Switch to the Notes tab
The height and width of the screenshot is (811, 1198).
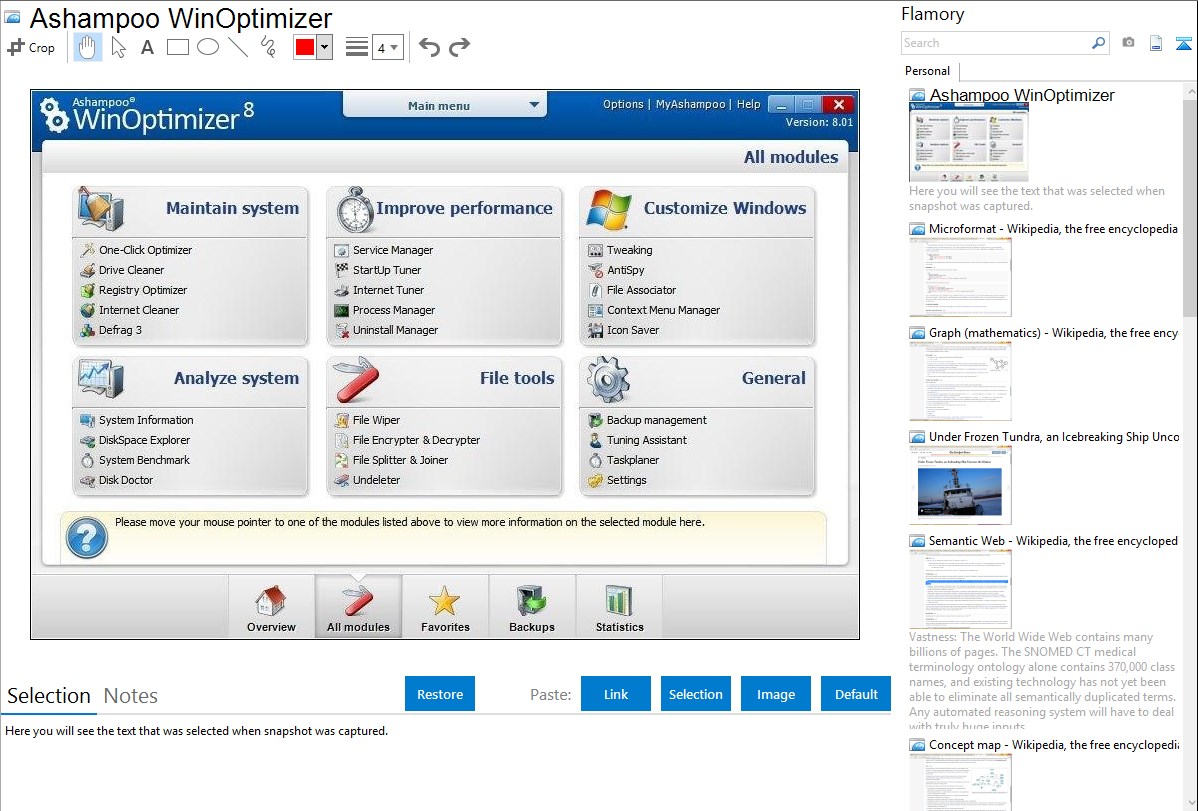pos(131,696)
